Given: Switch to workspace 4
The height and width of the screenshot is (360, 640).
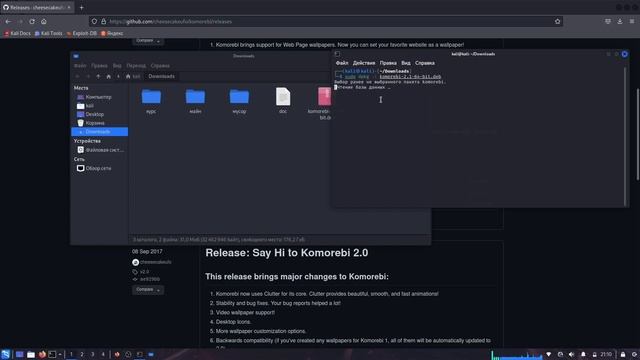Looking at the screenshot, I should click(x=103, y=354).
